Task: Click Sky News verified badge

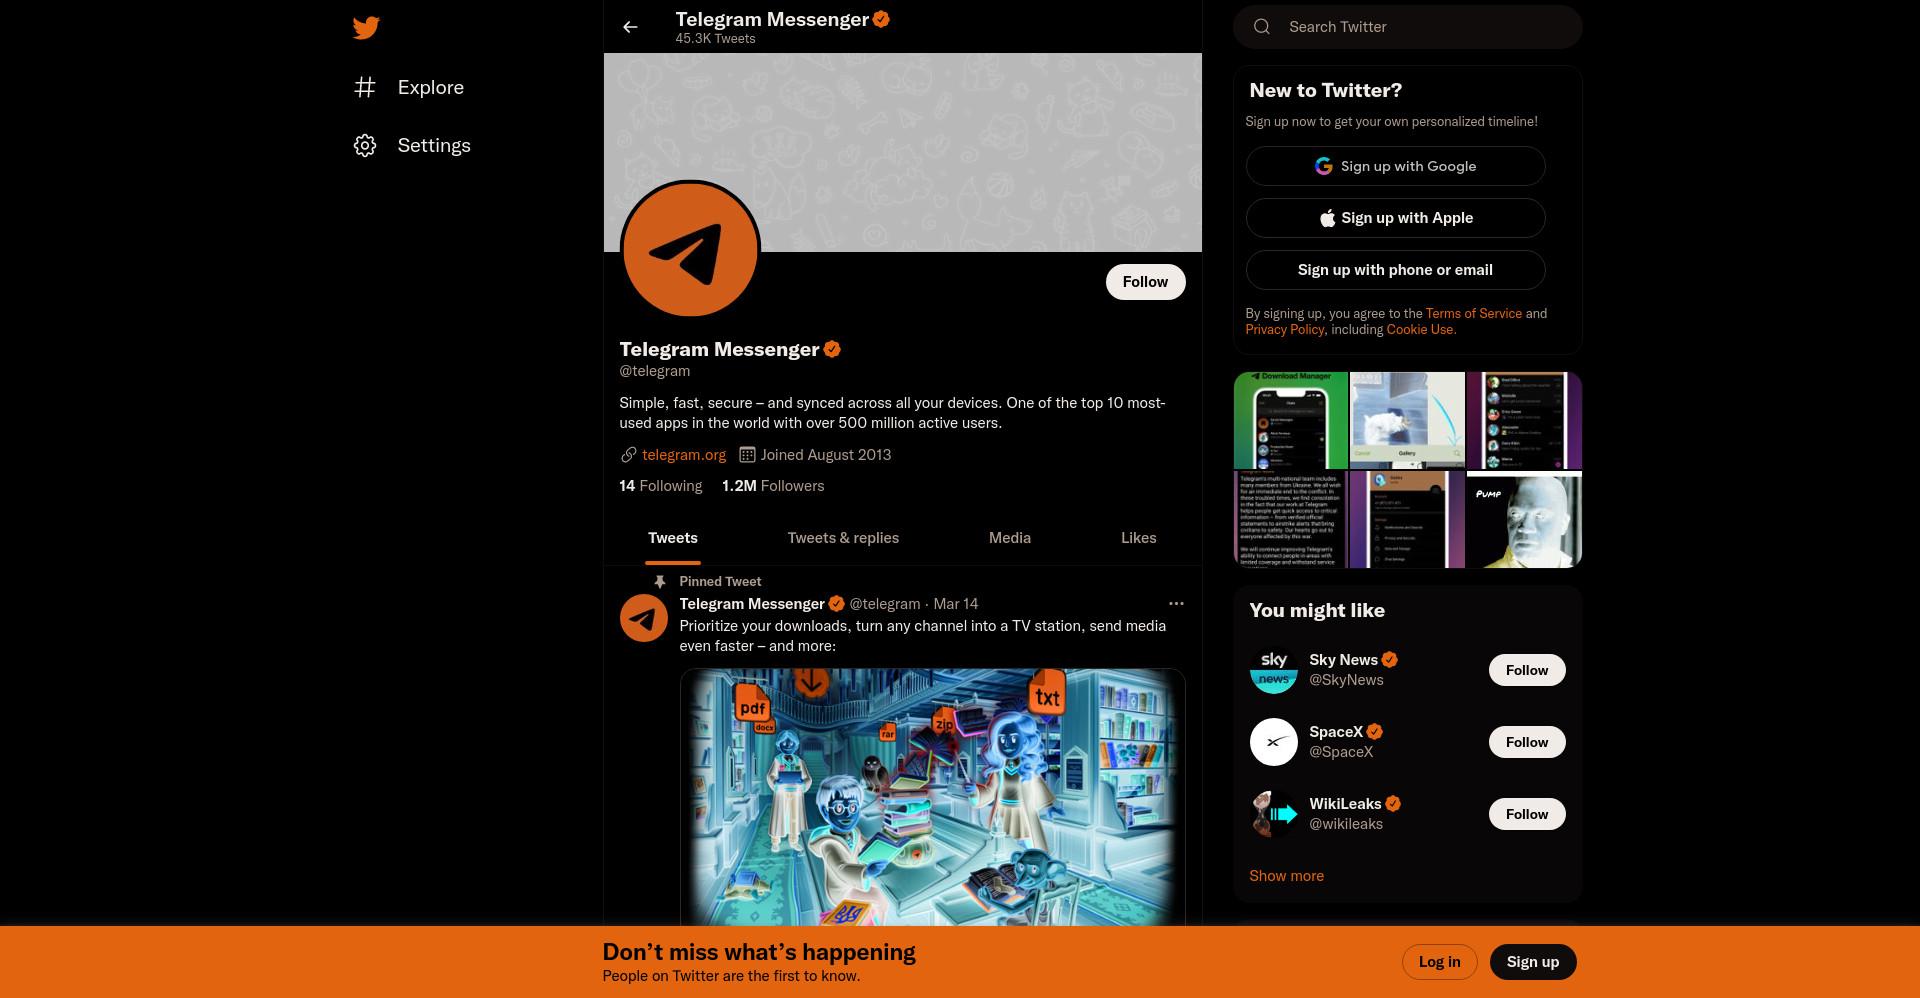Action: [x=1390, y=660]
